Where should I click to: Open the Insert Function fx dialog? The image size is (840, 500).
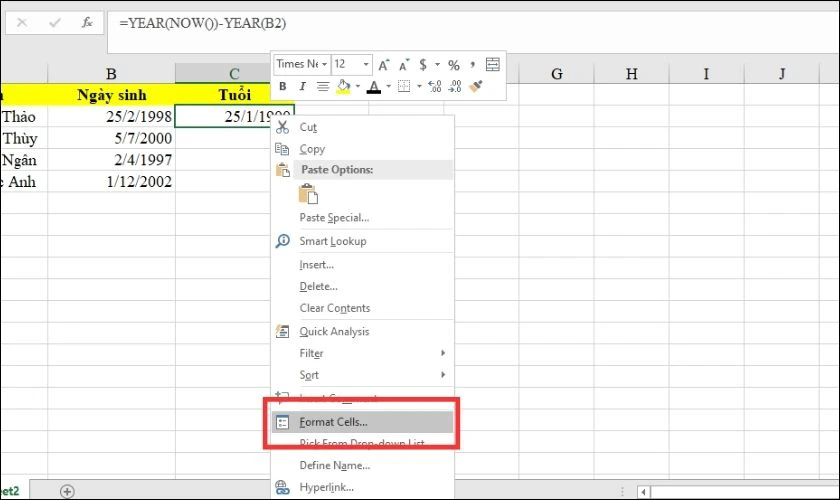(x=87, y=23)
